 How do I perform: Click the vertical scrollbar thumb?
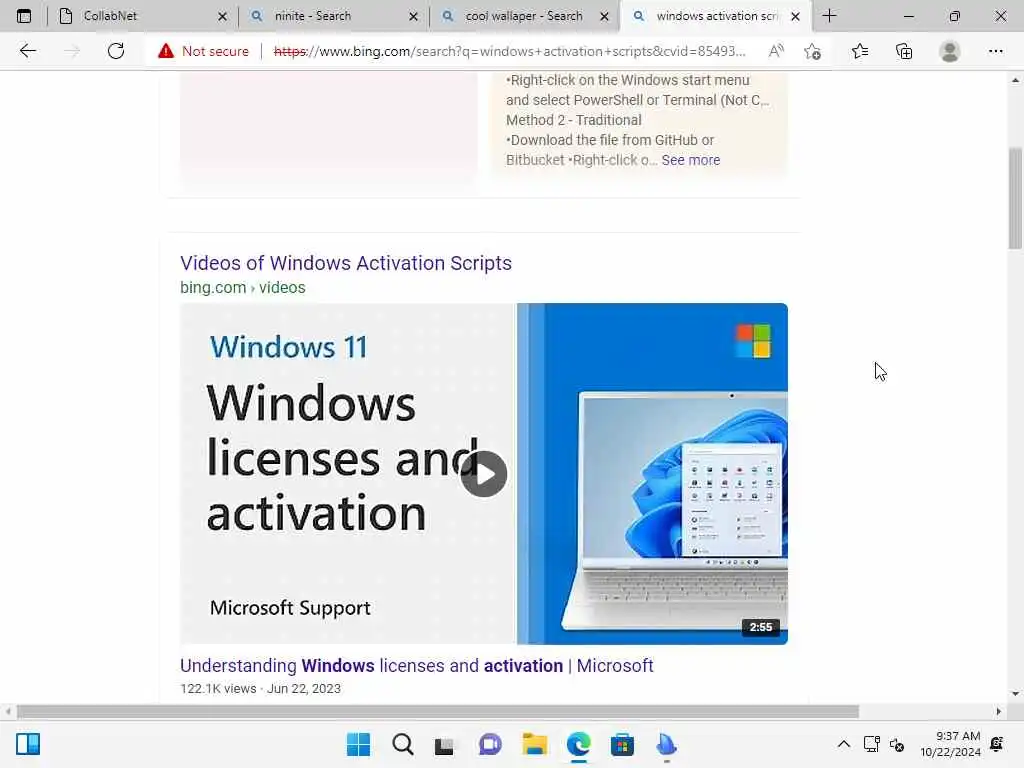(1015, 199)
